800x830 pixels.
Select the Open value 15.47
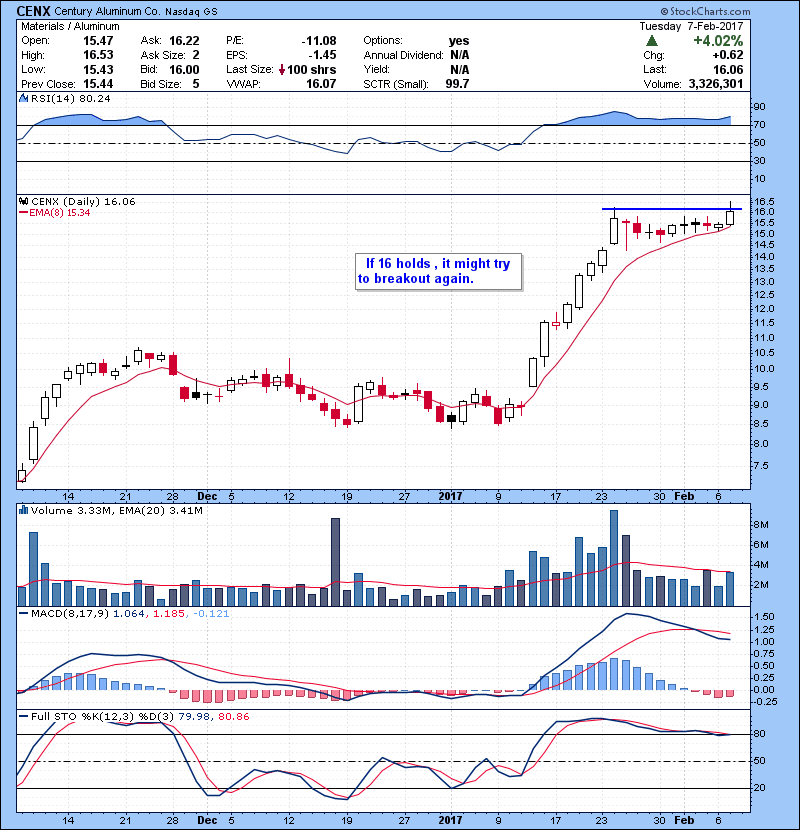pyautogui.click(x=98, y=40)
